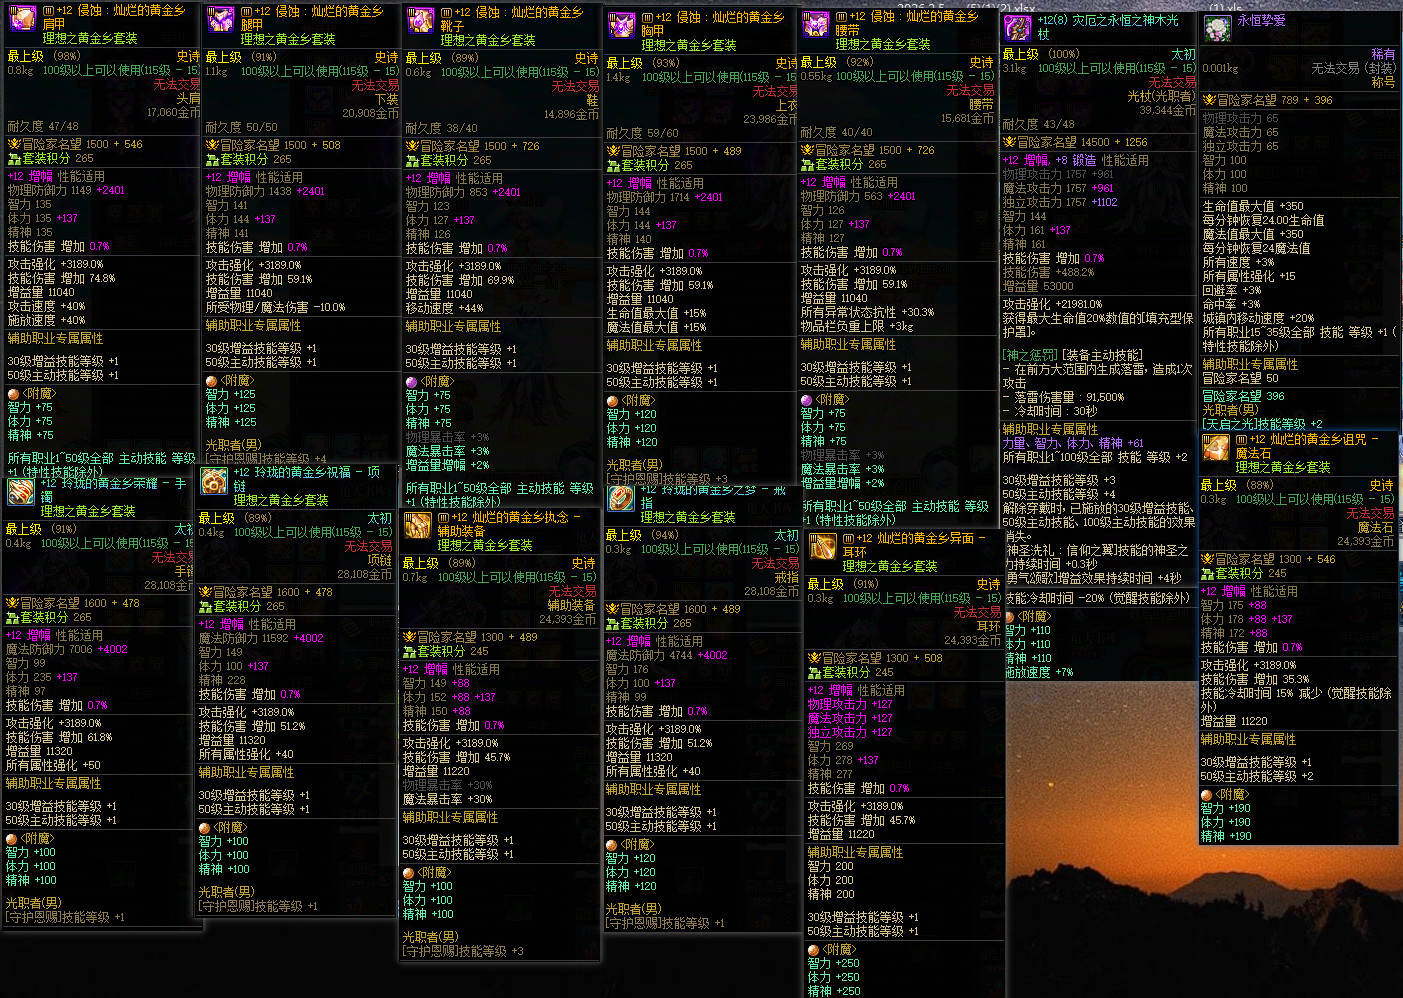Click the 永恒挚爱 title item icon
Viewport: 1403px width, 998px height.
1217,28
